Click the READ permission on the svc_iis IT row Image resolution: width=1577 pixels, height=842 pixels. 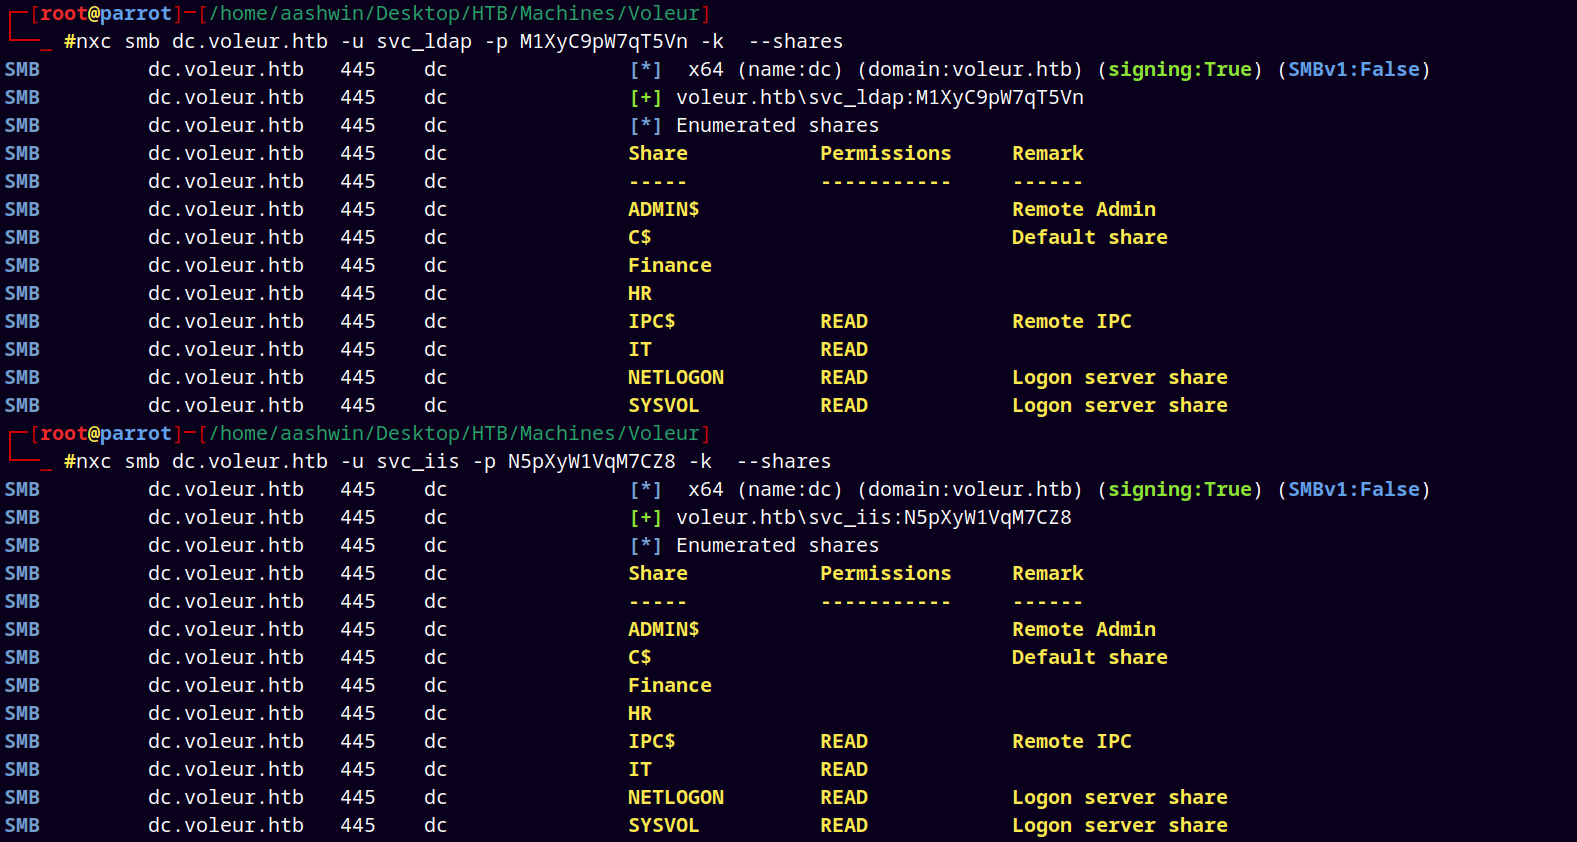pyautogui.click(x=844, y=770)
